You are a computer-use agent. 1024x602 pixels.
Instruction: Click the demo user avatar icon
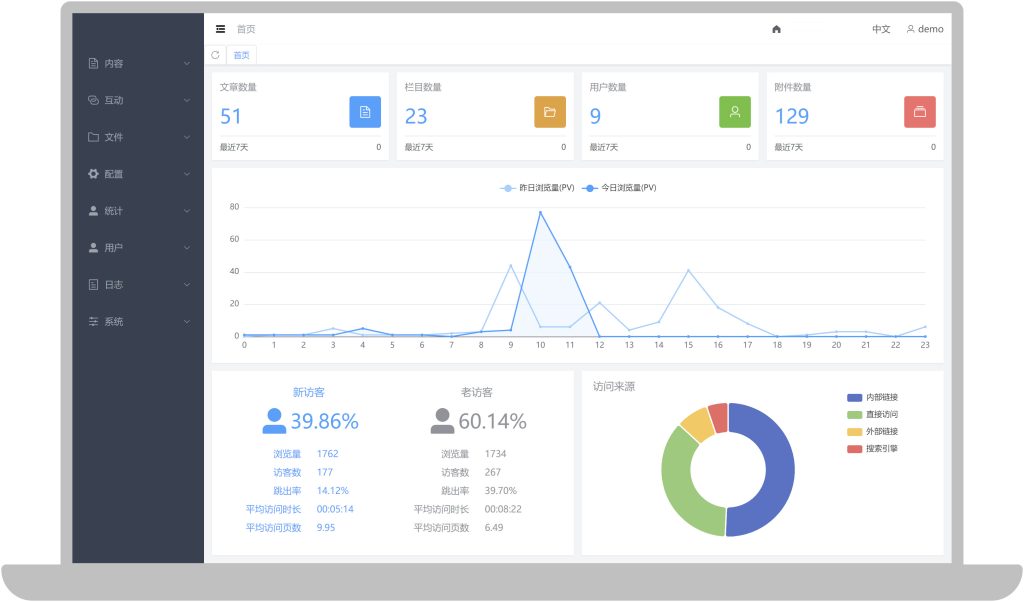tap(910, 29)
